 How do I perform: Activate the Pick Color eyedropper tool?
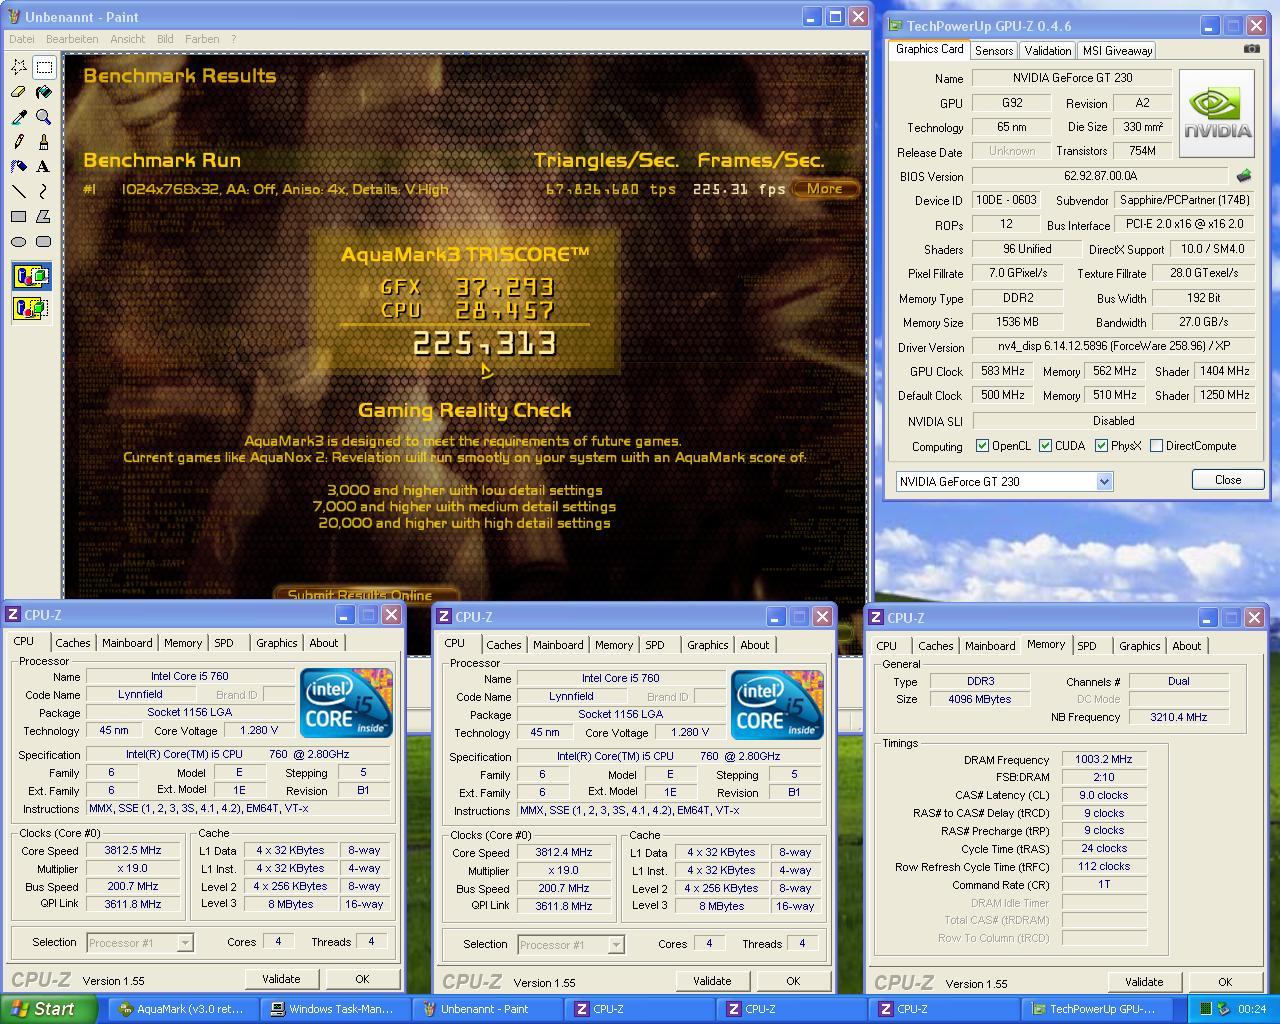(x=19, y=117)
